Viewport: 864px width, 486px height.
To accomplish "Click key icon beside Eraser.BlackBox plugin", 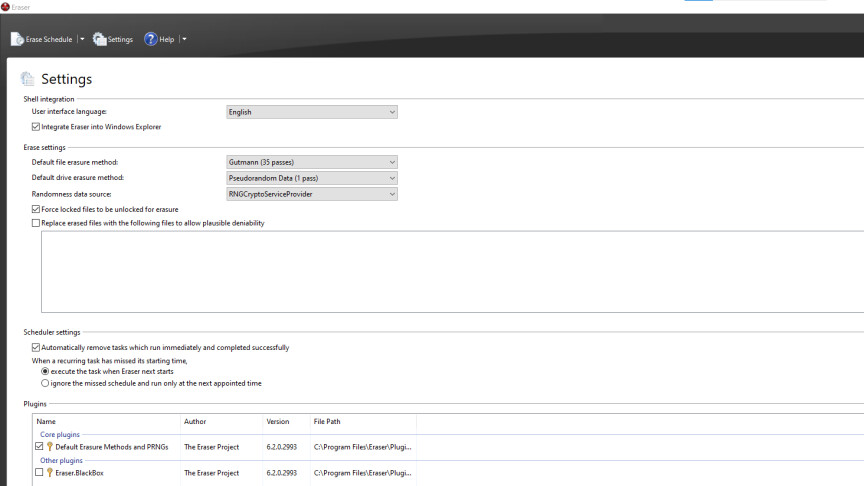I will pos(50,473).
